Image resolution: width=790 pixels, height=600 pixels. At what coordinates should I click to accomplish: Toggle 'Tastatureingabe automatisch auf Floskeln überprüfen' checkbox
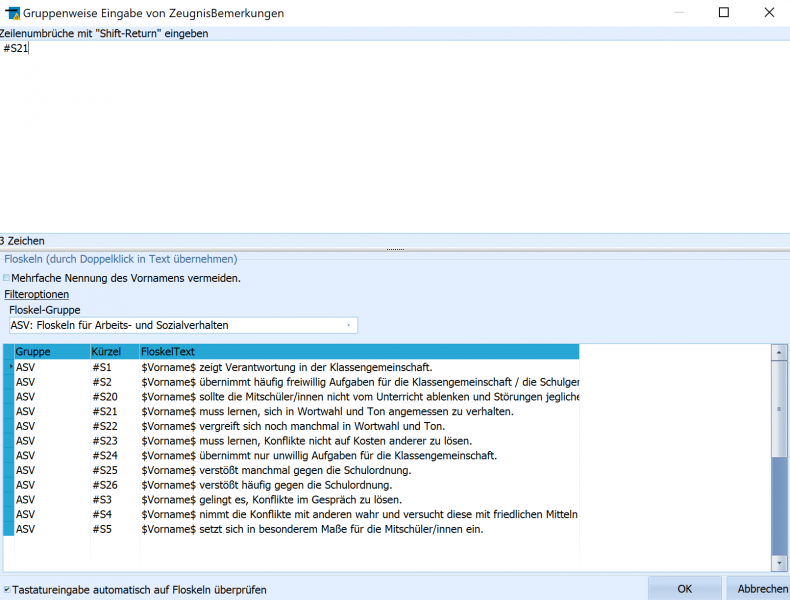7,589
